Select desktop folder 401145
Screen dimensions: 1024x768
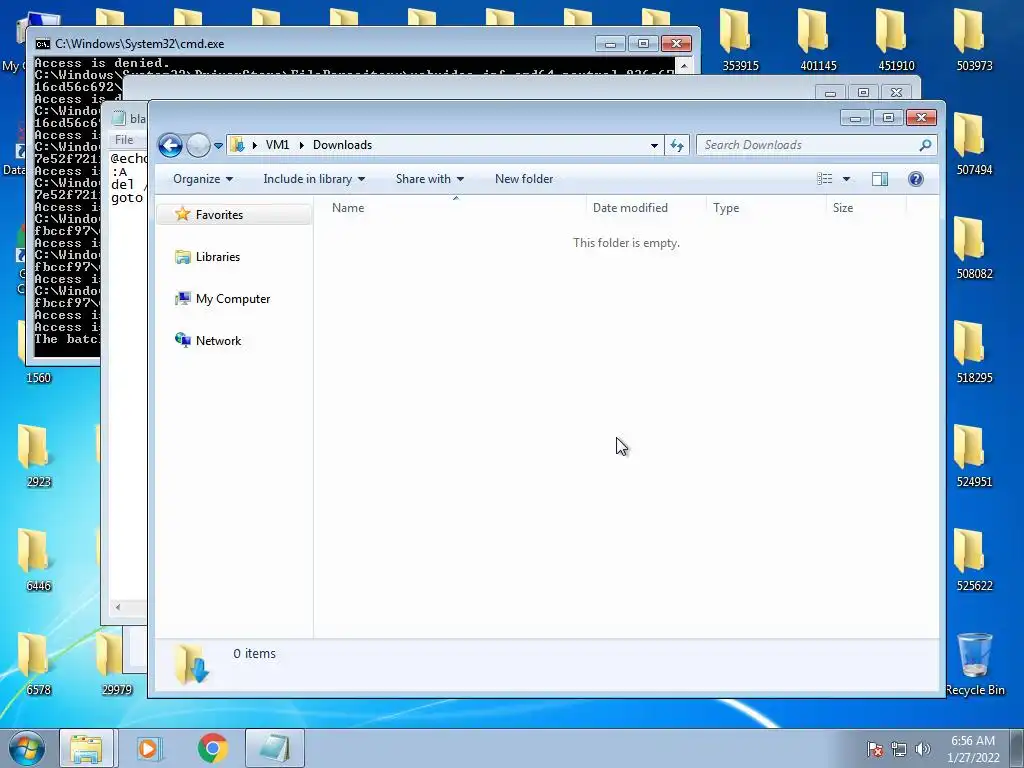[x=818, y=40]
